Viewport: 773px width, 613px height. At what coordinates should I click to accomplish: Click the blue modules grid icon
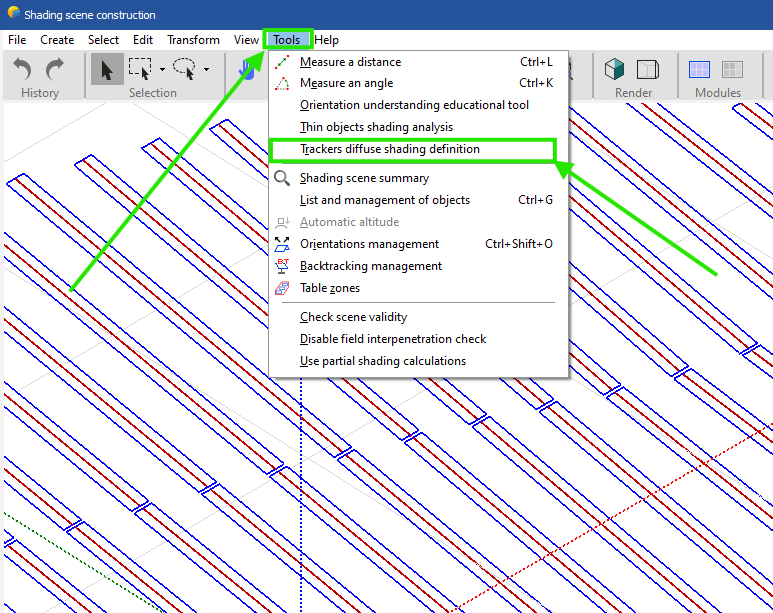click(699, 70)
